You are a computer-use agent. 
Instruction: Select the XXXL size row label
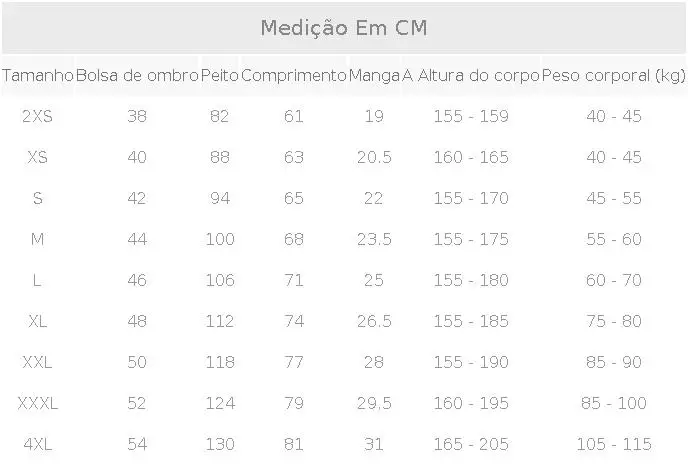(x=37, y=403)
